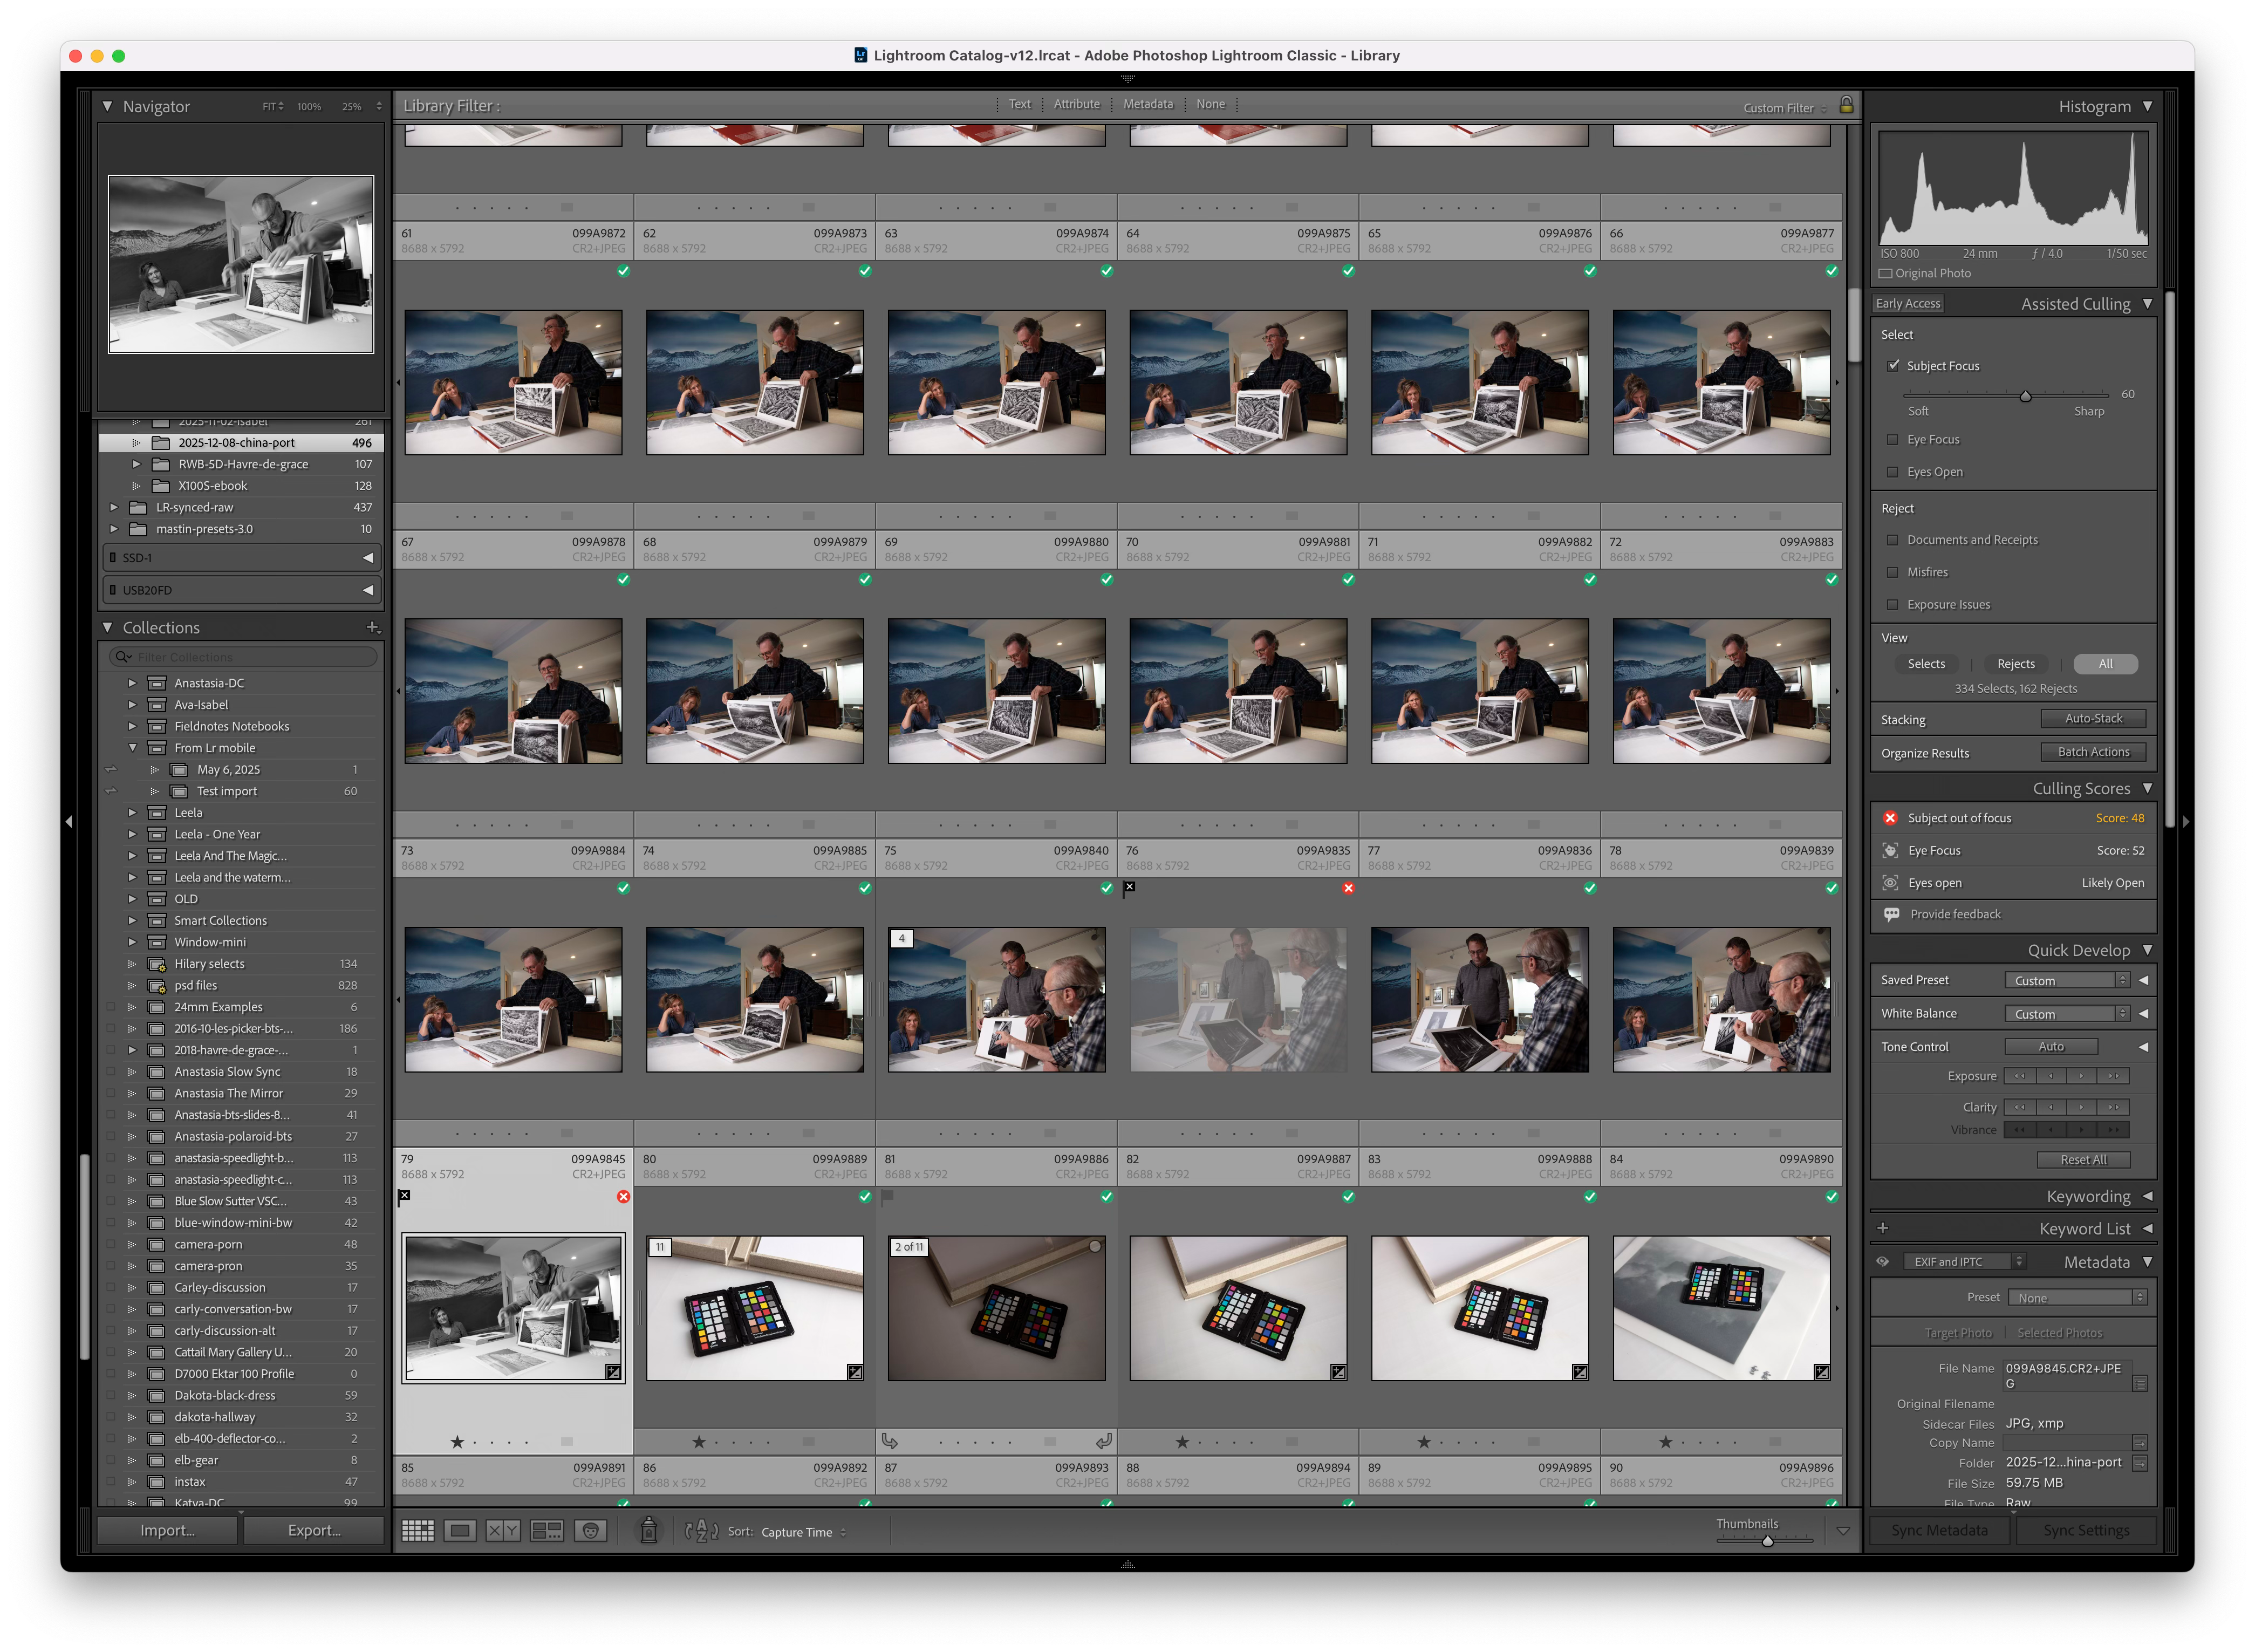Switch to Grid view icon
Viewport: 2255px width, 1652px height.
click(x=417, y=1531)
